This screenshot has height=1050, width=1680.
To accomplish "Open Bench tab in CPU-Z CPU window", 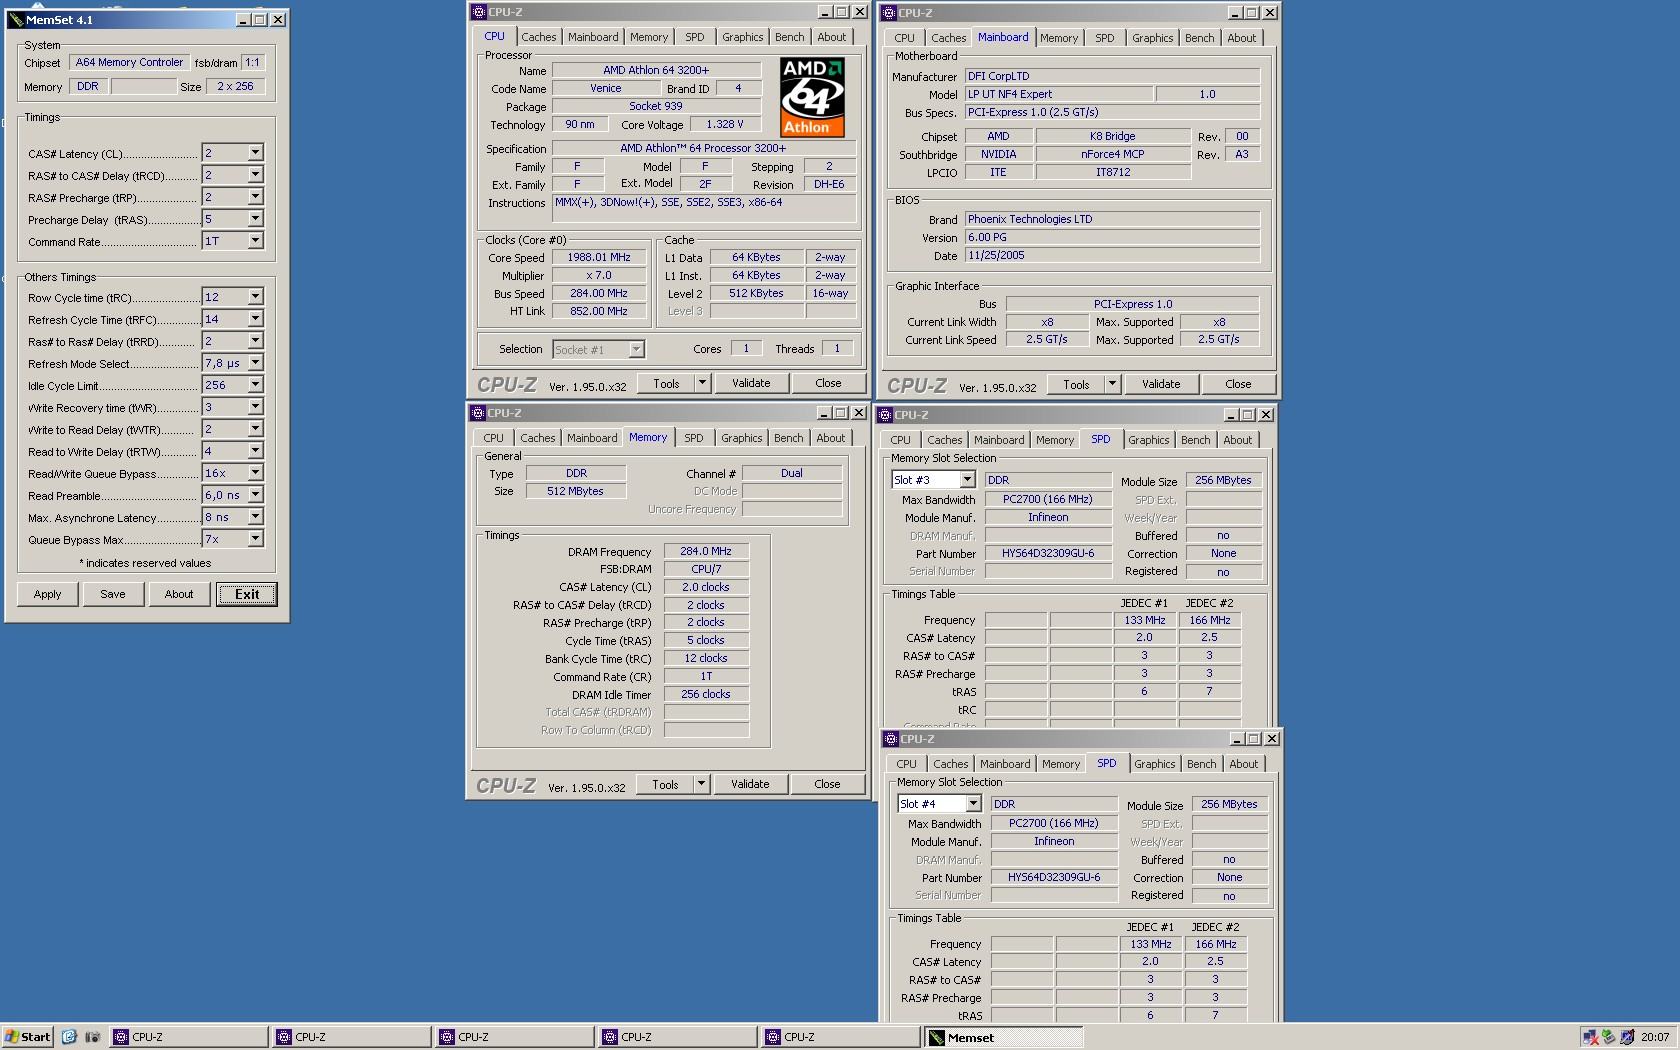I will tap(789, 37).
